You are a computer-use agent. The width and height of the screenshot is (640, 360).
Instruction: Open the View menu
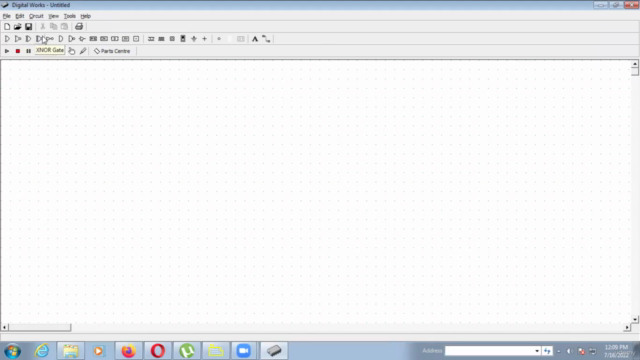click(53, 16)
